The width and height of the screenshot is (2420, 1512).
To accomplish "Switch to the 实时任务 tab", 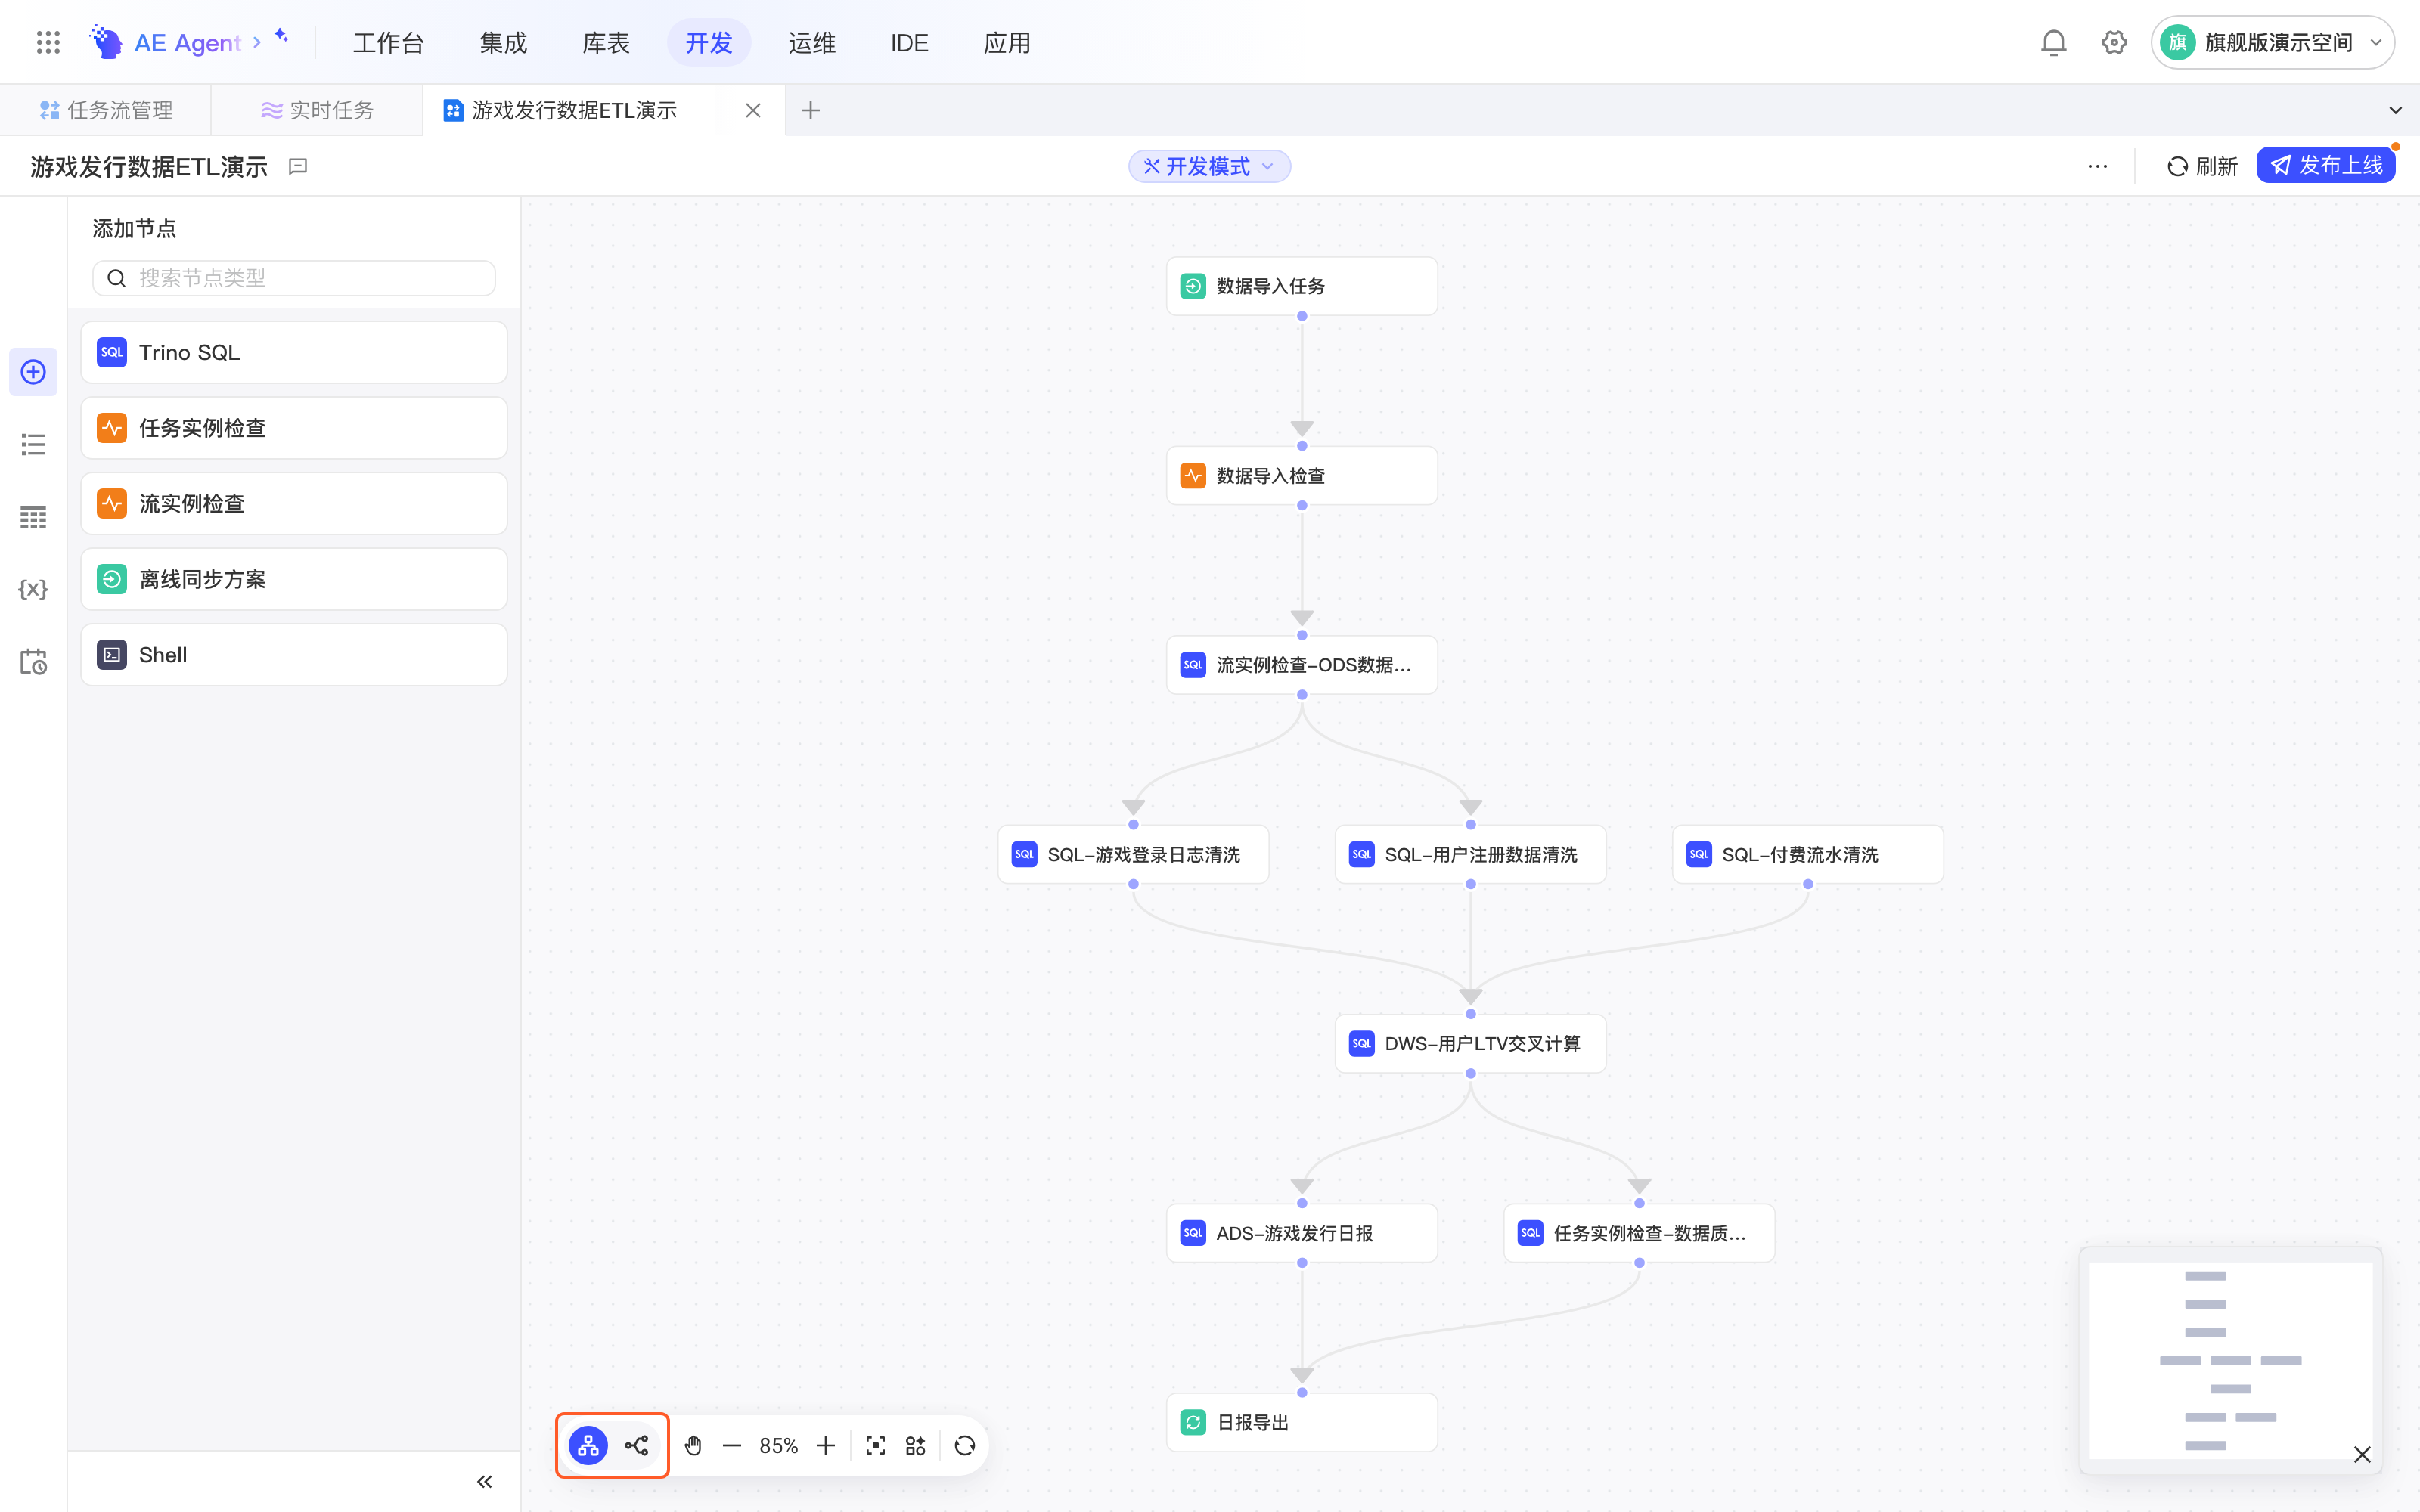I will click(317, 110).
